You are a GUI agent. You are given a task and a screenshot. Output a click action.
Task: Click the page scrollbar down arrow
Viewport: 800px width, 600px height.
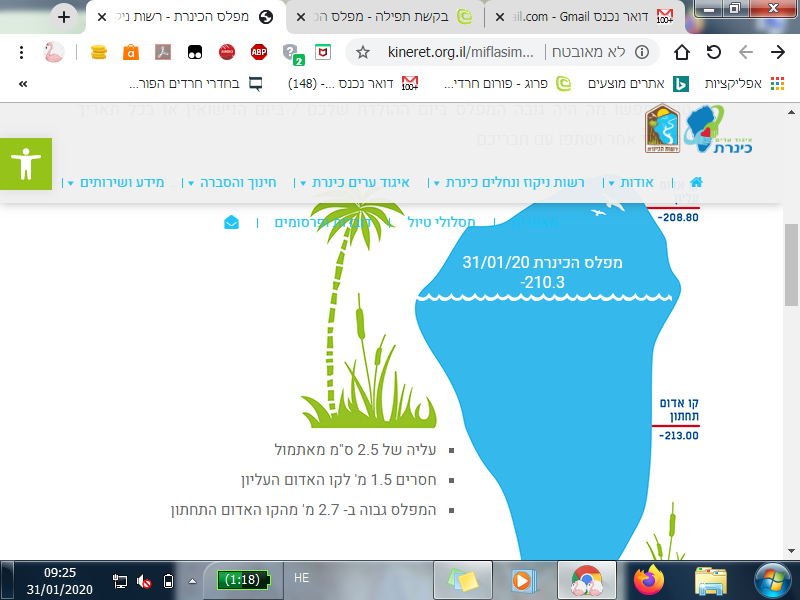[791, 551]
